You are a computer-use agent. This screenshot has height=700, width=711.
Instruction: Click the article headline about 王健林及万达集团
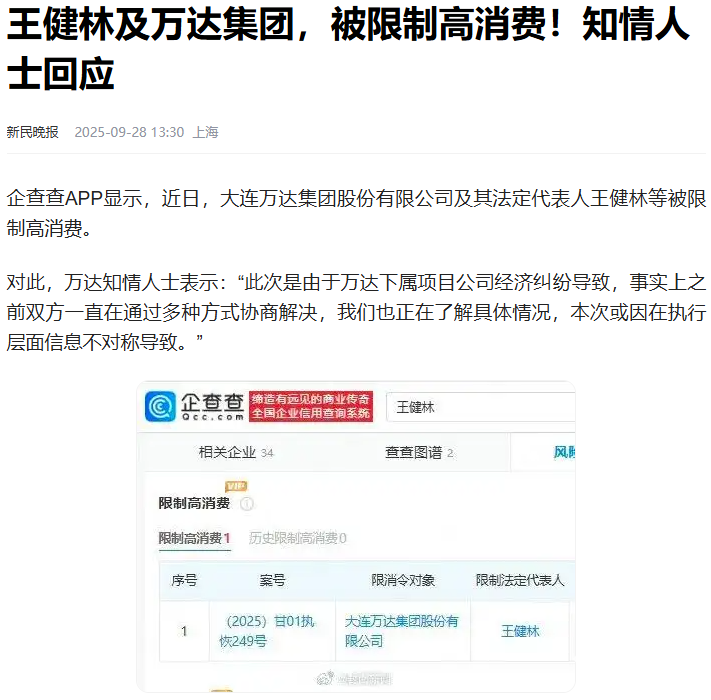[348, 49]
